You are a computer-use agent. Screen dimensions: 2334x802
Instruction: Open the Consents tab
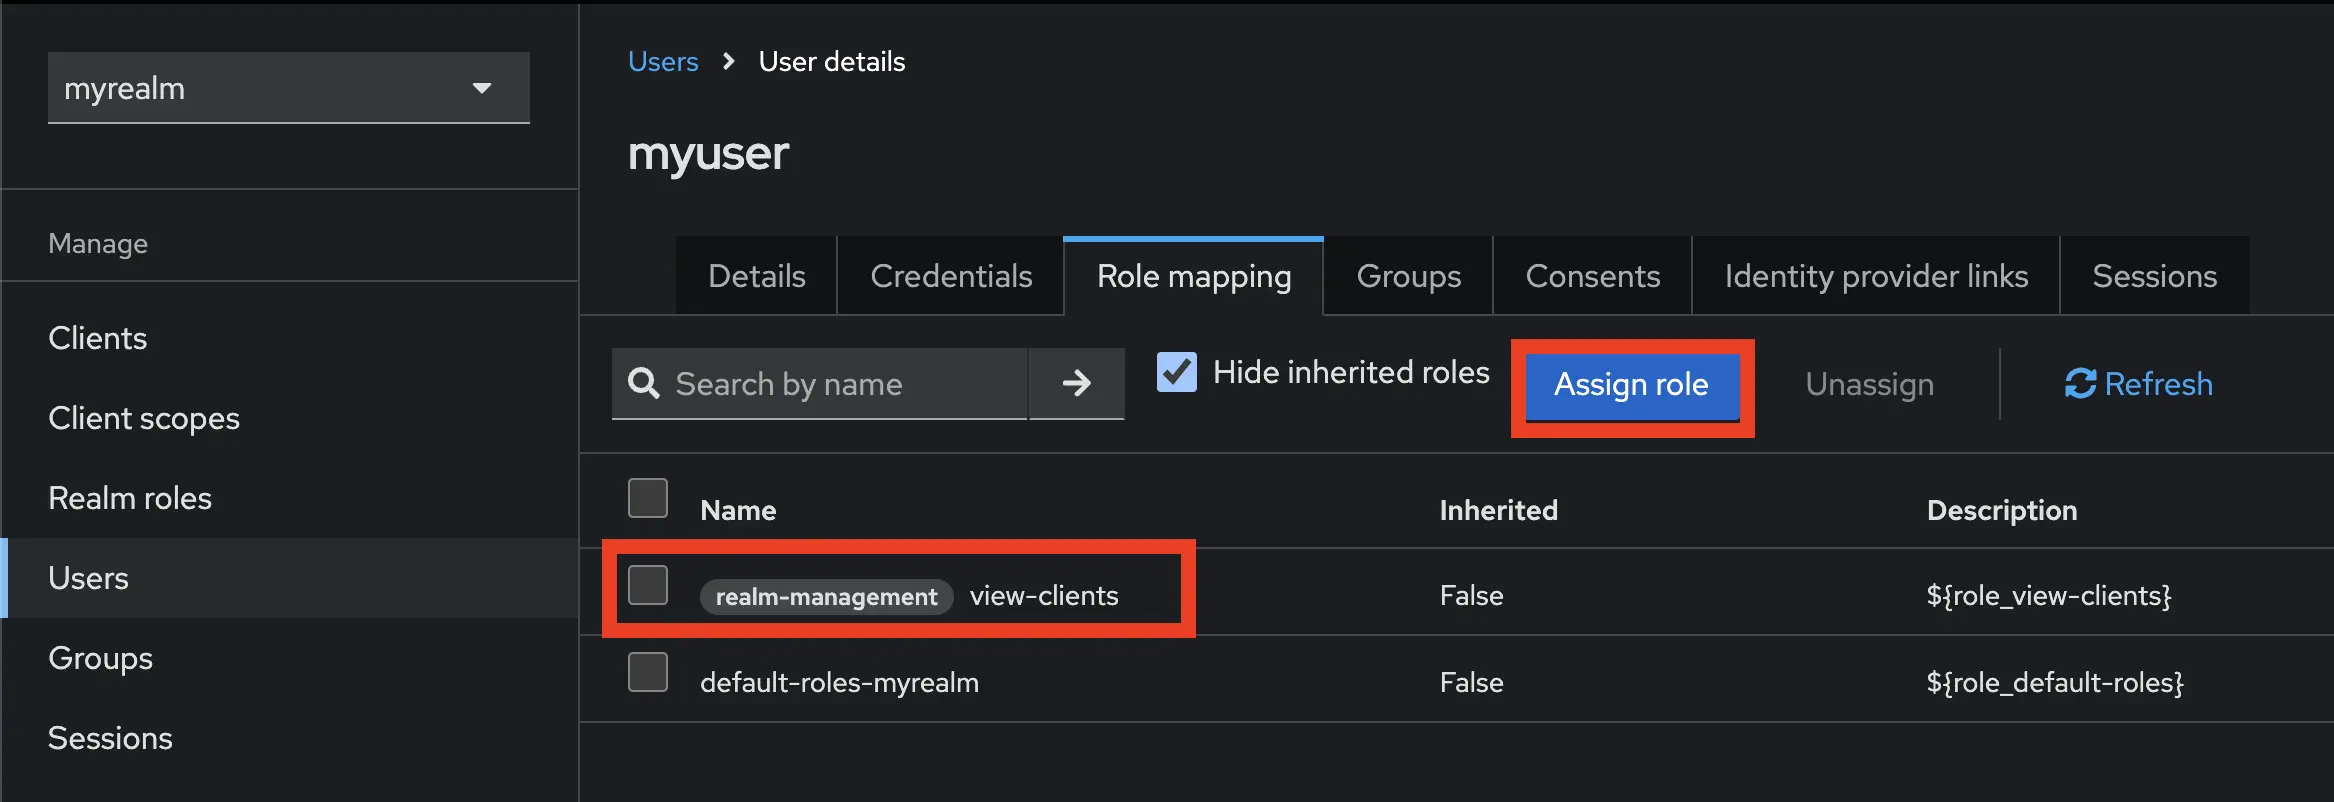[x=1592, y=276]
